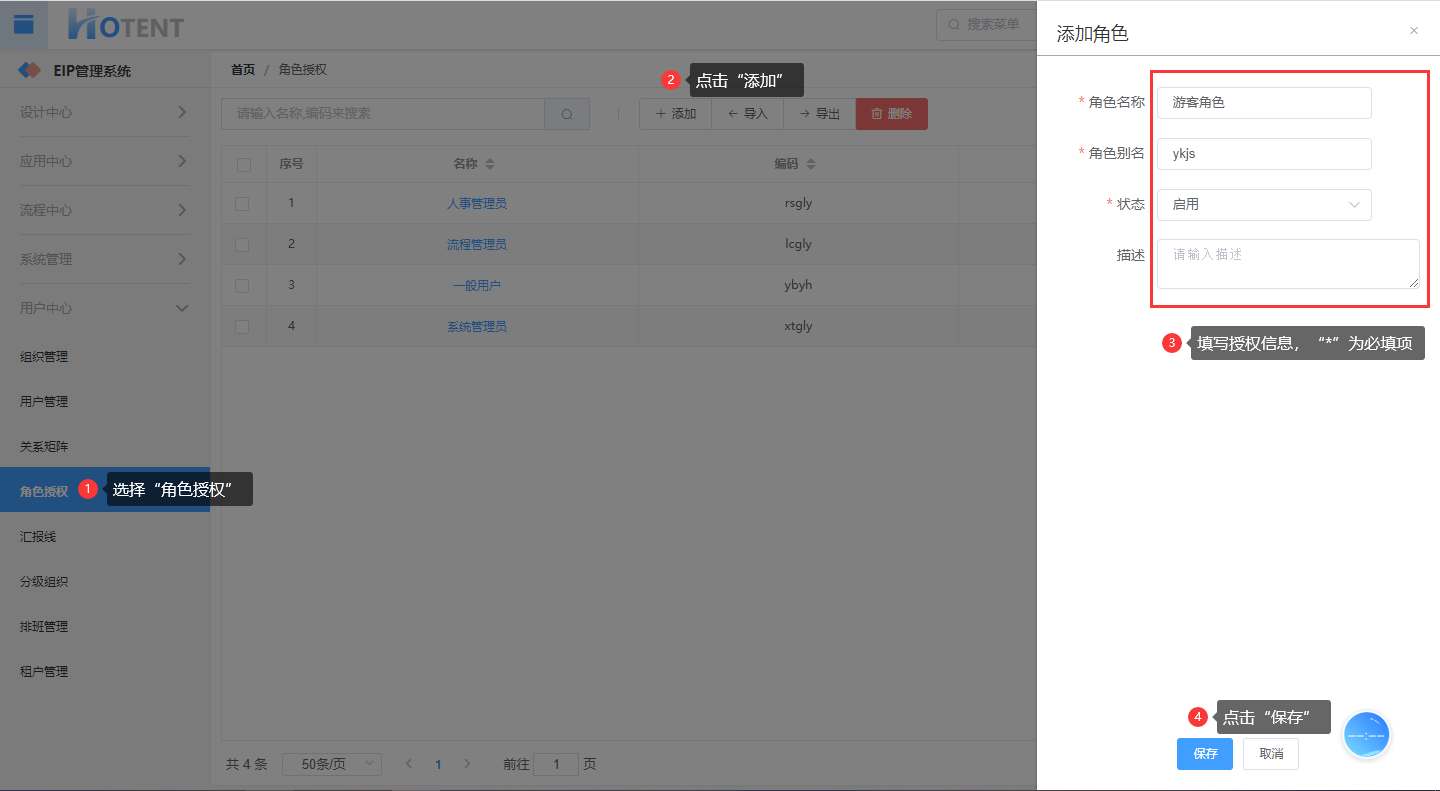Open 组织管理 from the sidebar
The image size is (1440, 791).
(x=44, y=357)
